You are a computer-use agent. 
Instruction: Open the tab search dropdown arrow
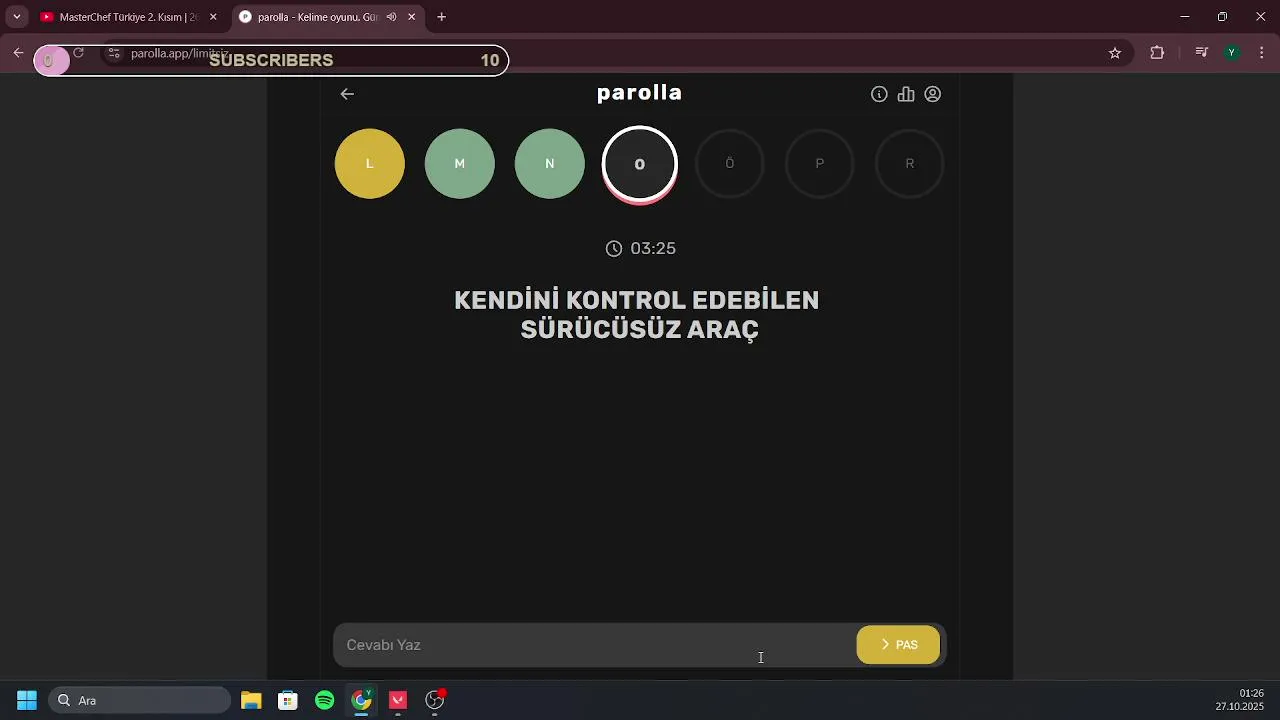tap(16, 17)
